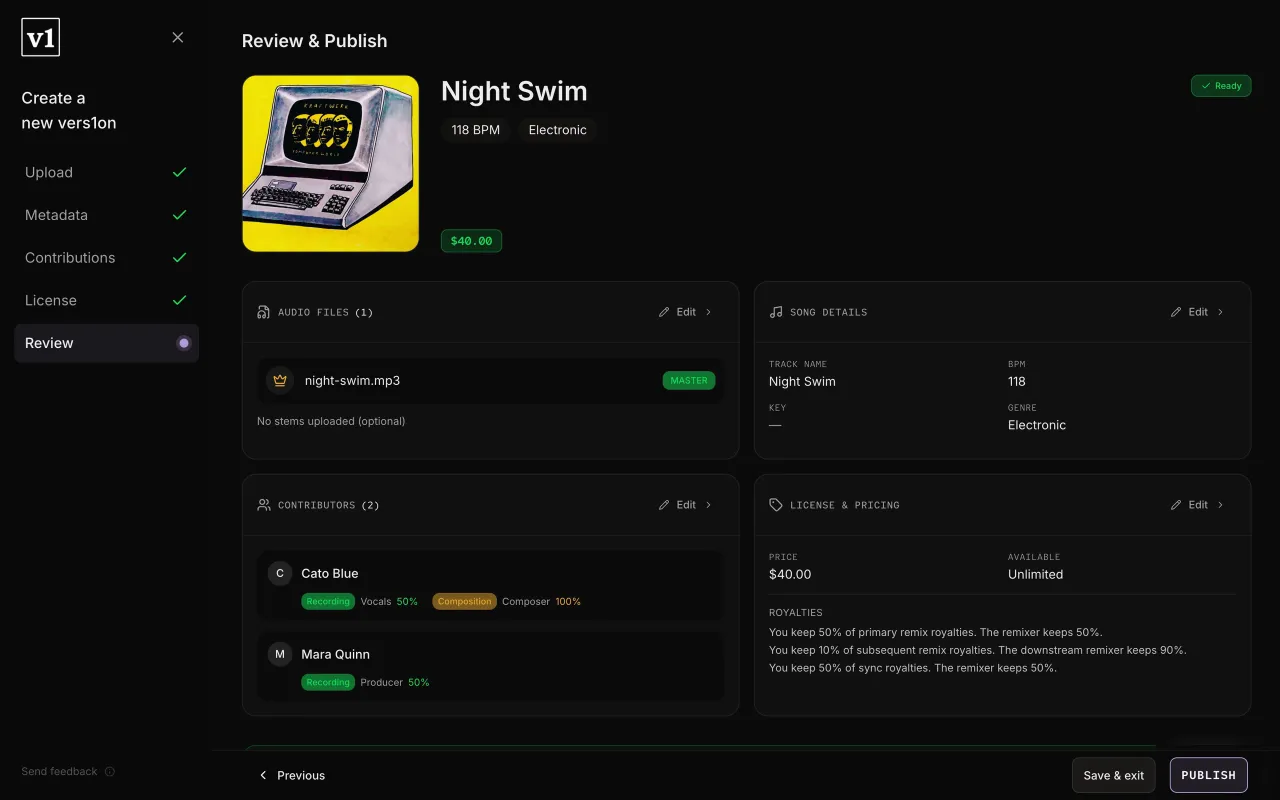
Task: Click Cato Blue's Recording tag
Action: (x=328, y=602)
